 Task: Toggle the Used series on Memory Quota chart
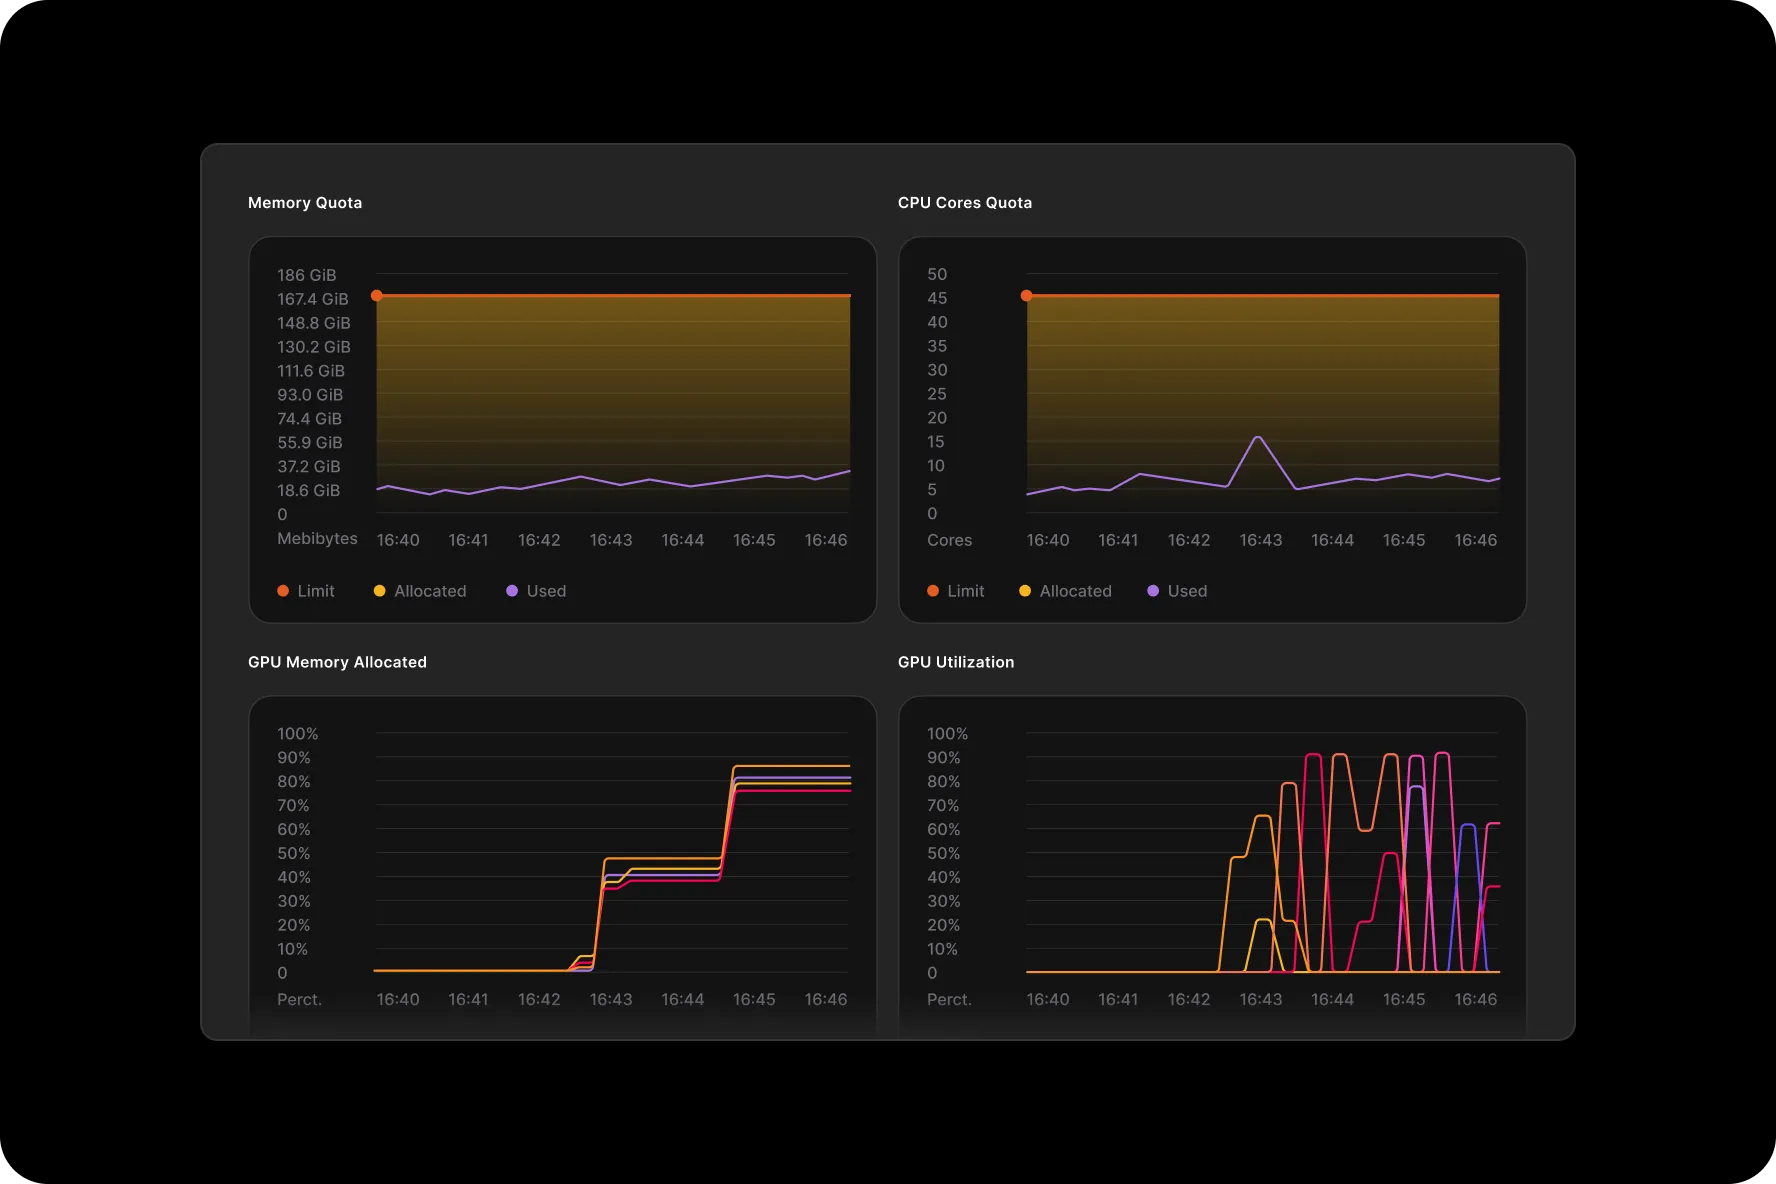[x=536, y=591]
